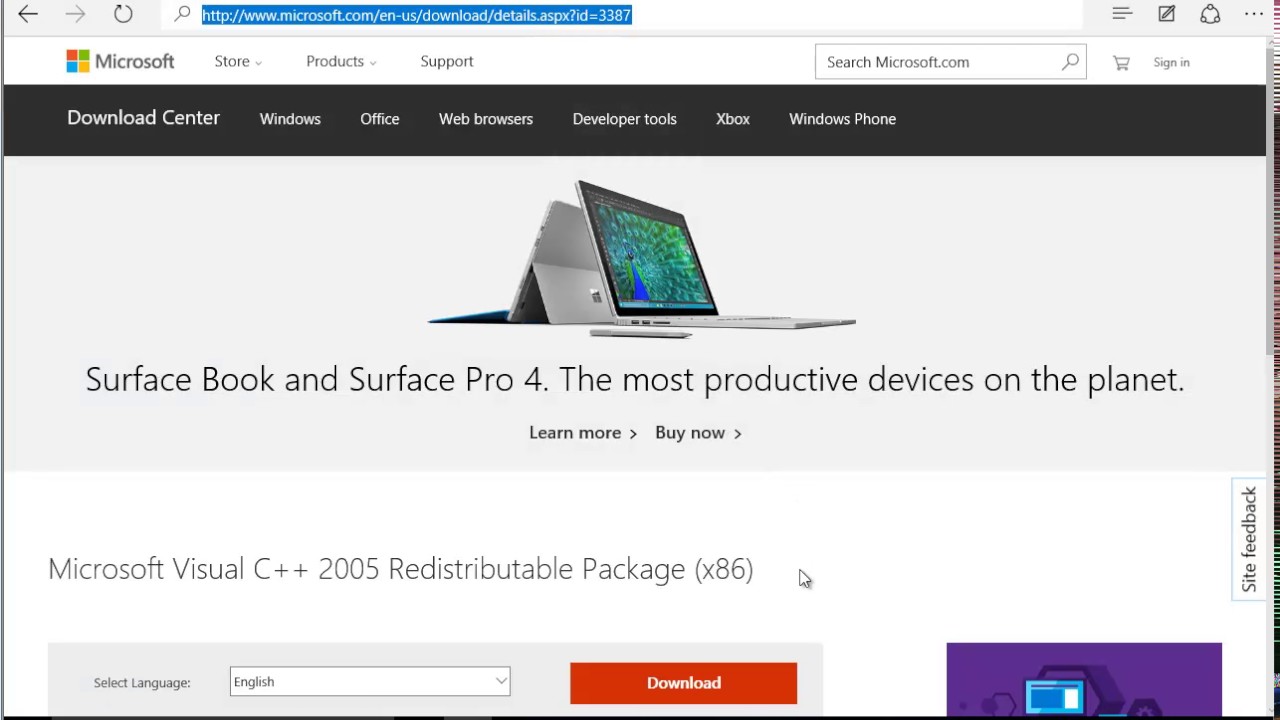
Task: Open the Site feedback side tab
Action: pos(1249,540)
